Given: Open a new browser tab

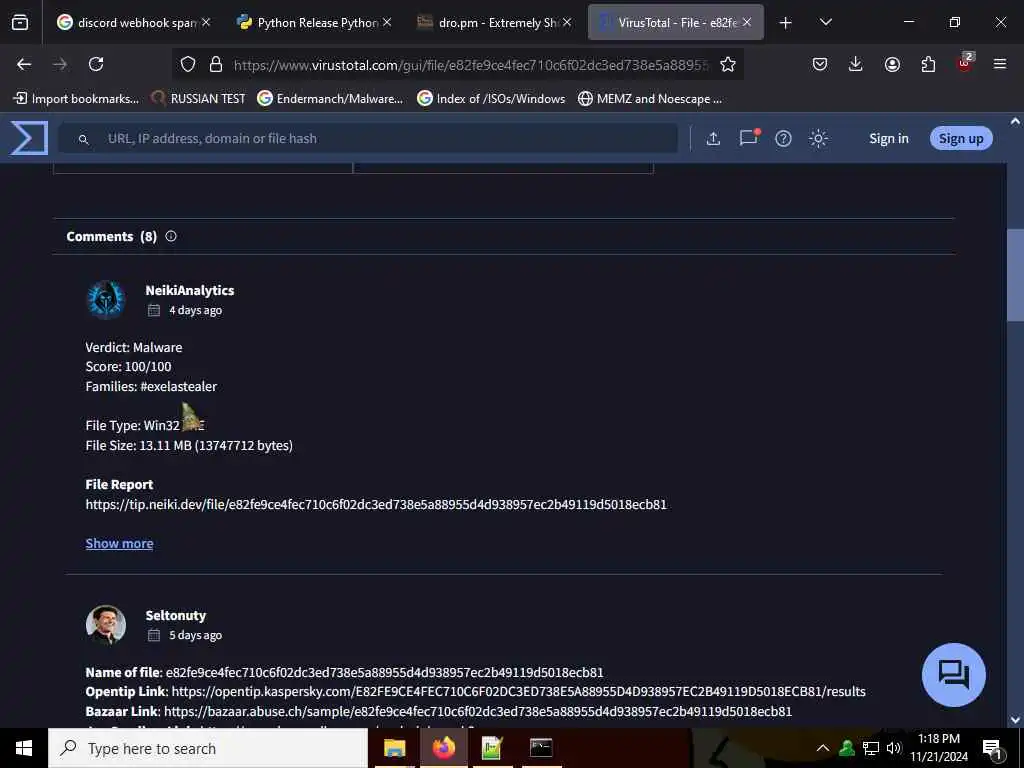Looking at the screenshot, I should click(786, 23).
